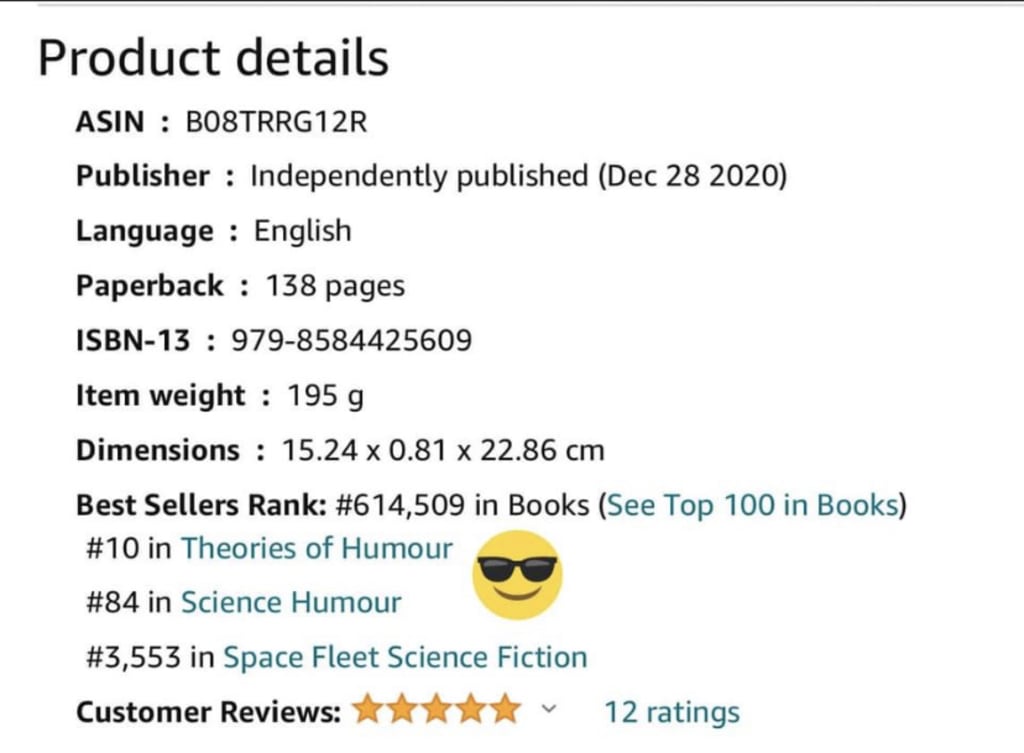Go to the Science Humour category

[290, 603]
